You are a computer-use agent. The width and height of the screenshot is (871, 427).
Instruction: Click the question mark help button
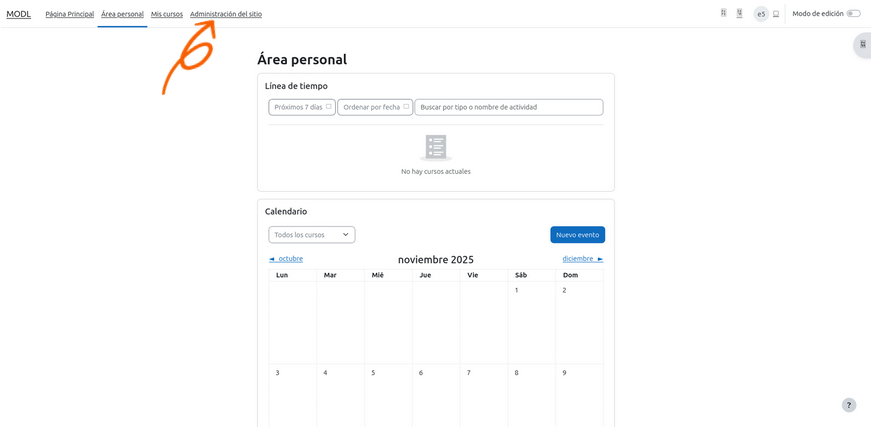click(848, 405)
